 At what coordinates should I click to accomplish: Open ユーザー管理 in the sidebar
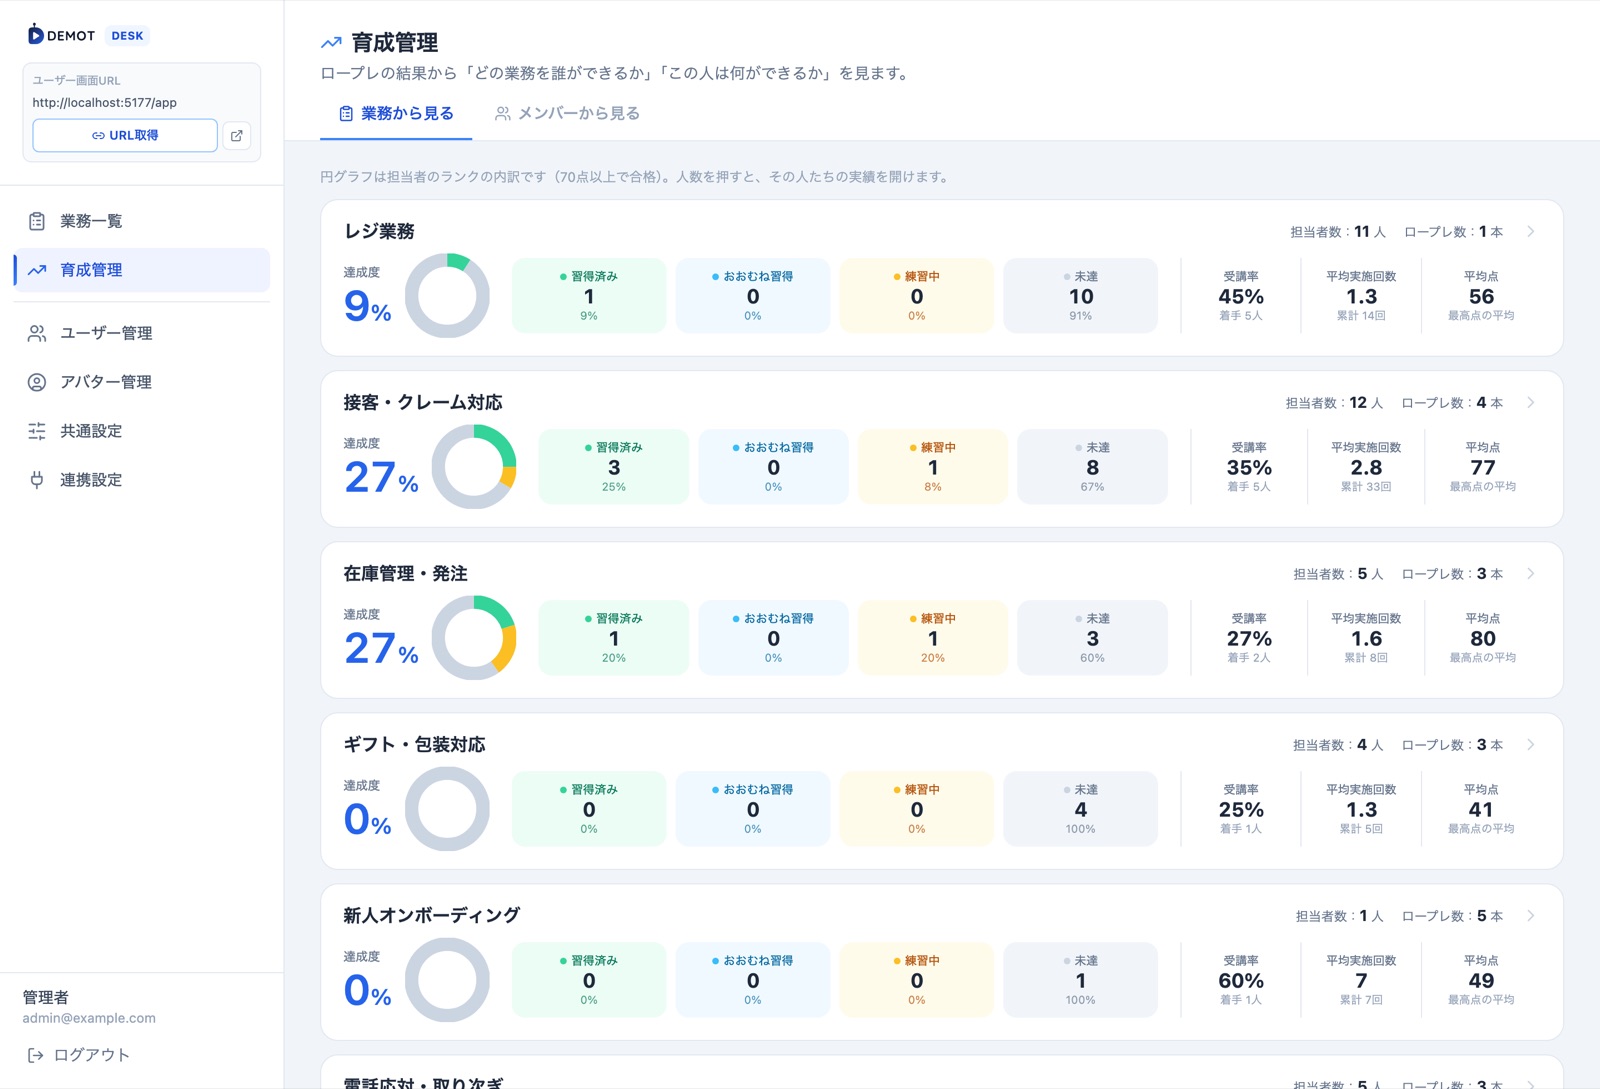[x=142, y=333]
